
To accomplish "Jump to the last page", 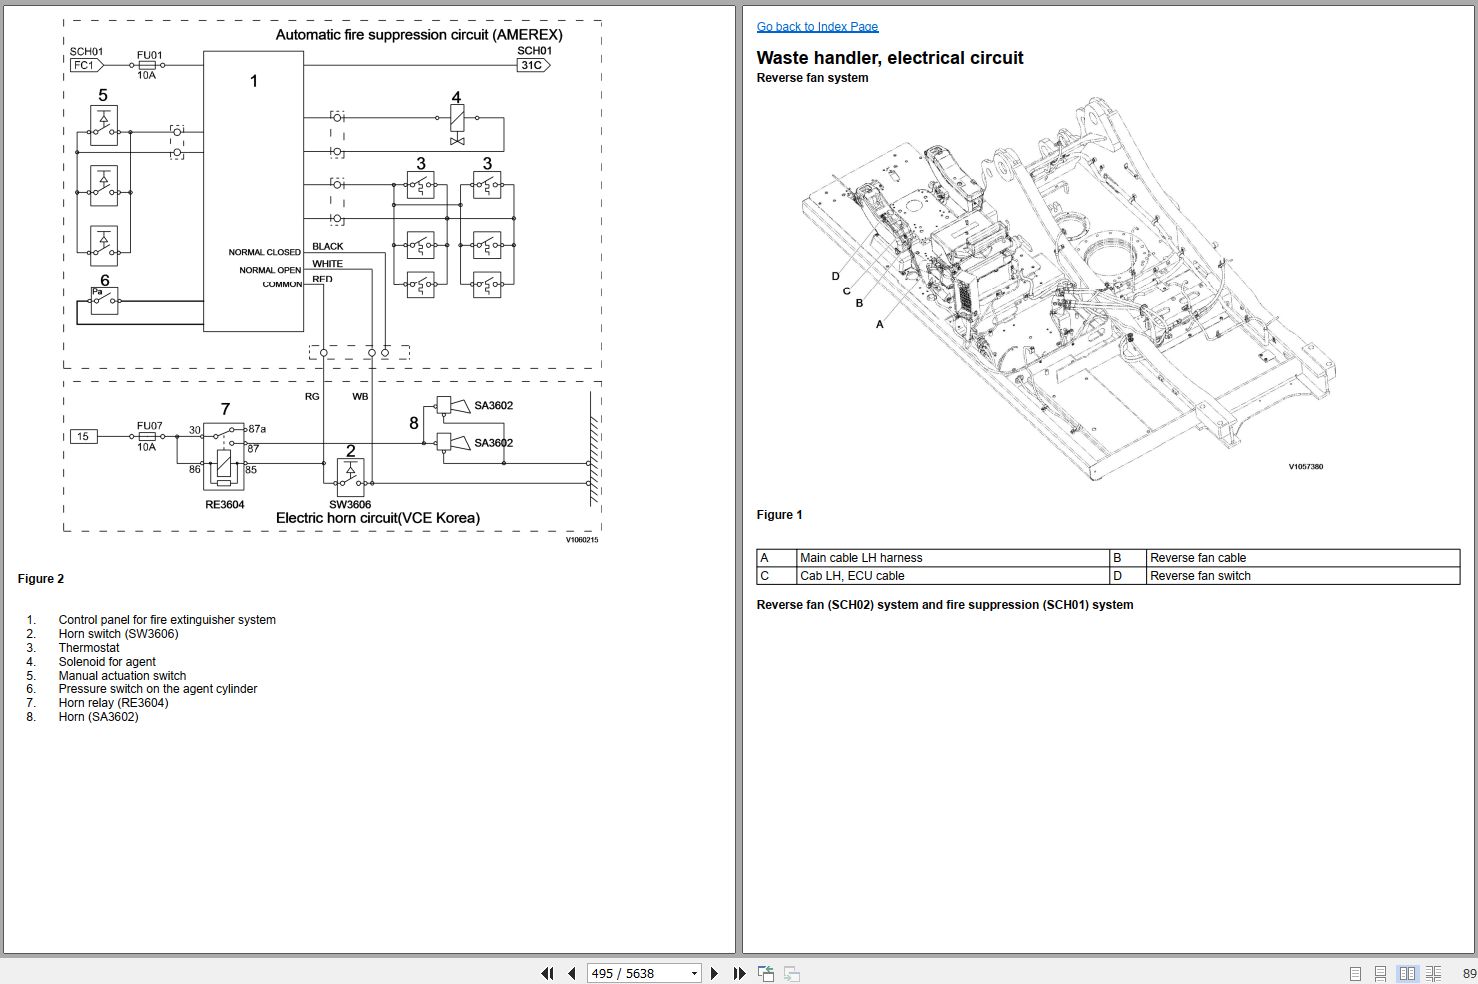I will click(740, 973).
